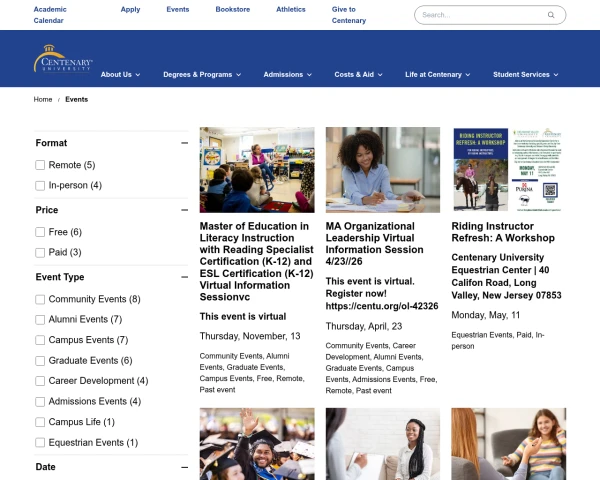The height and width of the screenshot is (480, 600).
Task: Open the Admissions dropdown menu
Action: point(287,75)
